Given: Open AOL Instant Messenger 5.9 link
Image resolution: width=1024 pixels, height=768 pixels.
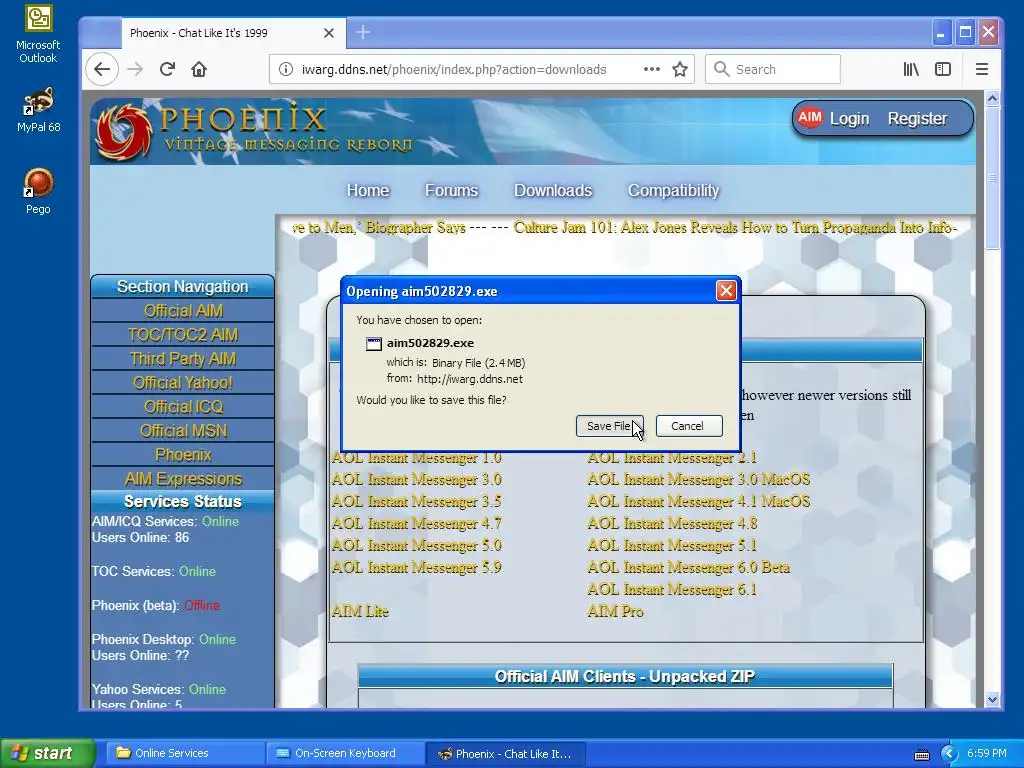Looking at the screenshot, I should [x=417, y=568].
